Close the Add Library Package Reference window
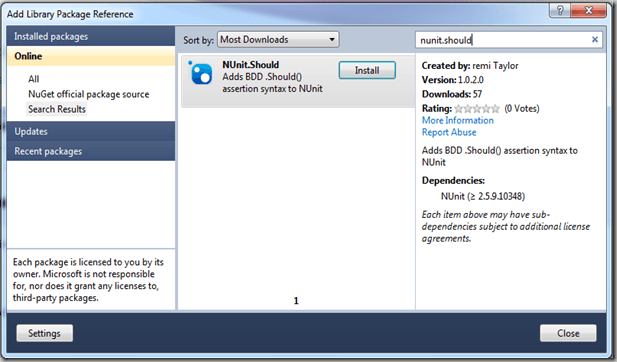The width and height of the screenshot is (617, 362). (x=588, y=11)
